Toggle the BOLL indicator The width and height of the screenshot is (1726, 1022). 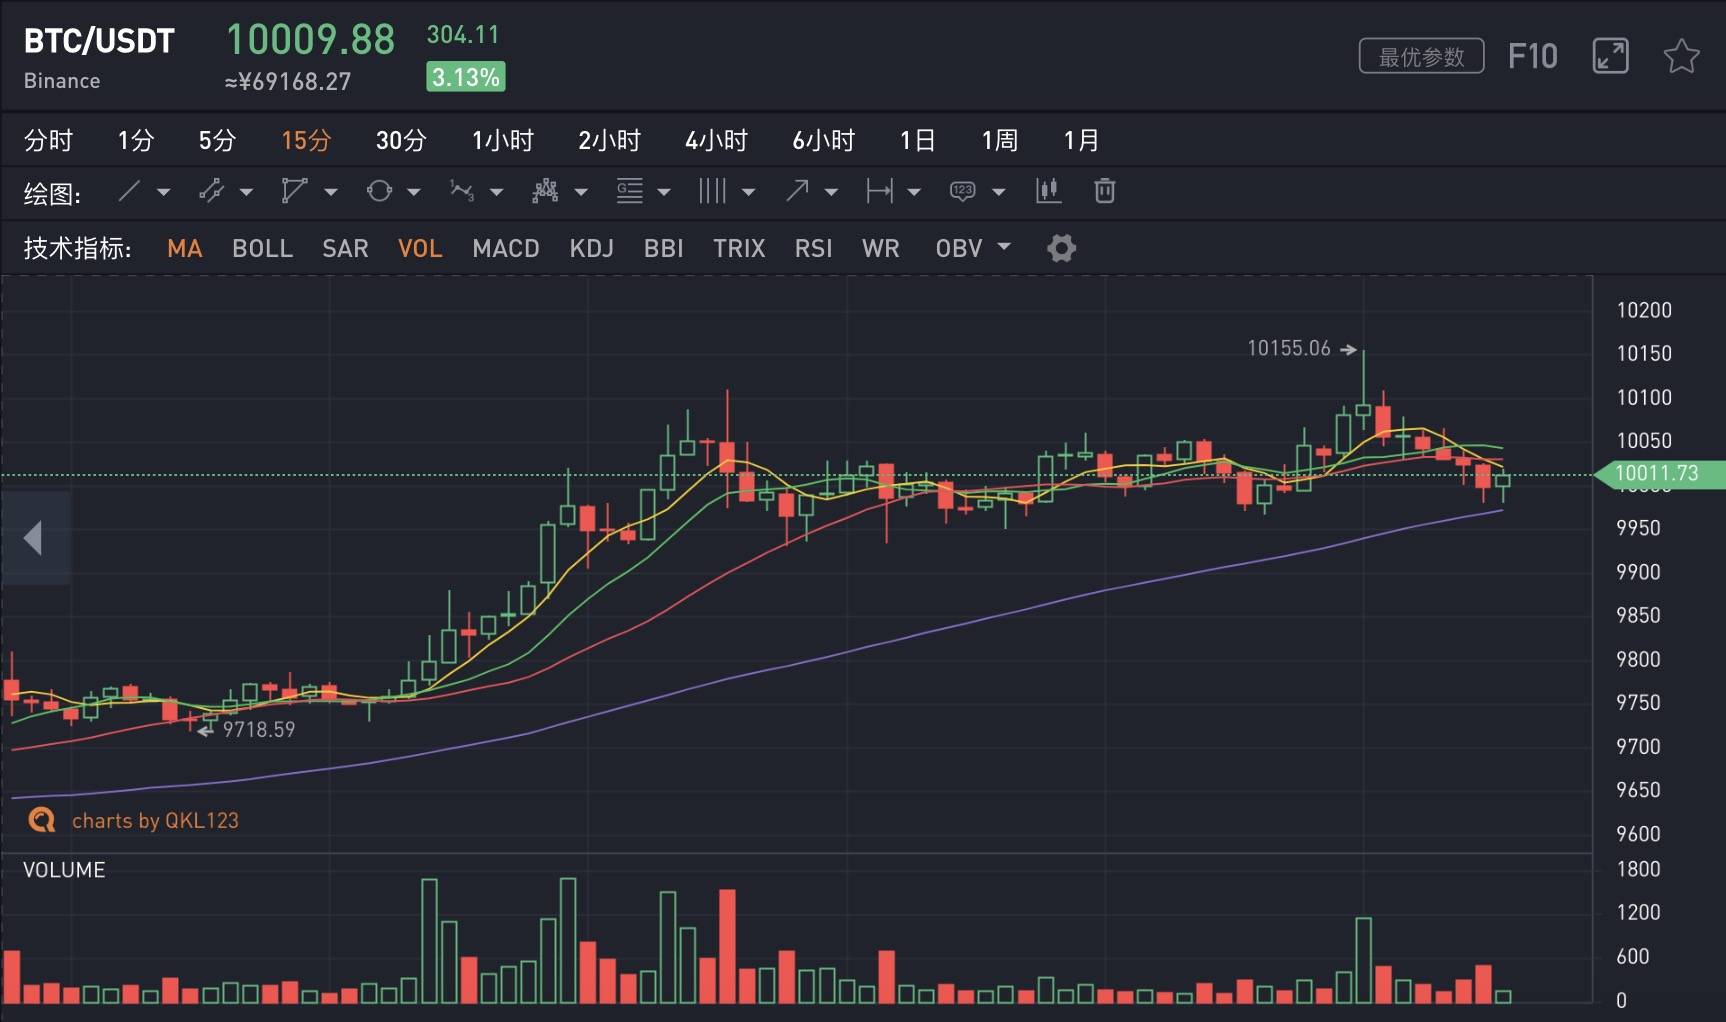pos(262,248)
